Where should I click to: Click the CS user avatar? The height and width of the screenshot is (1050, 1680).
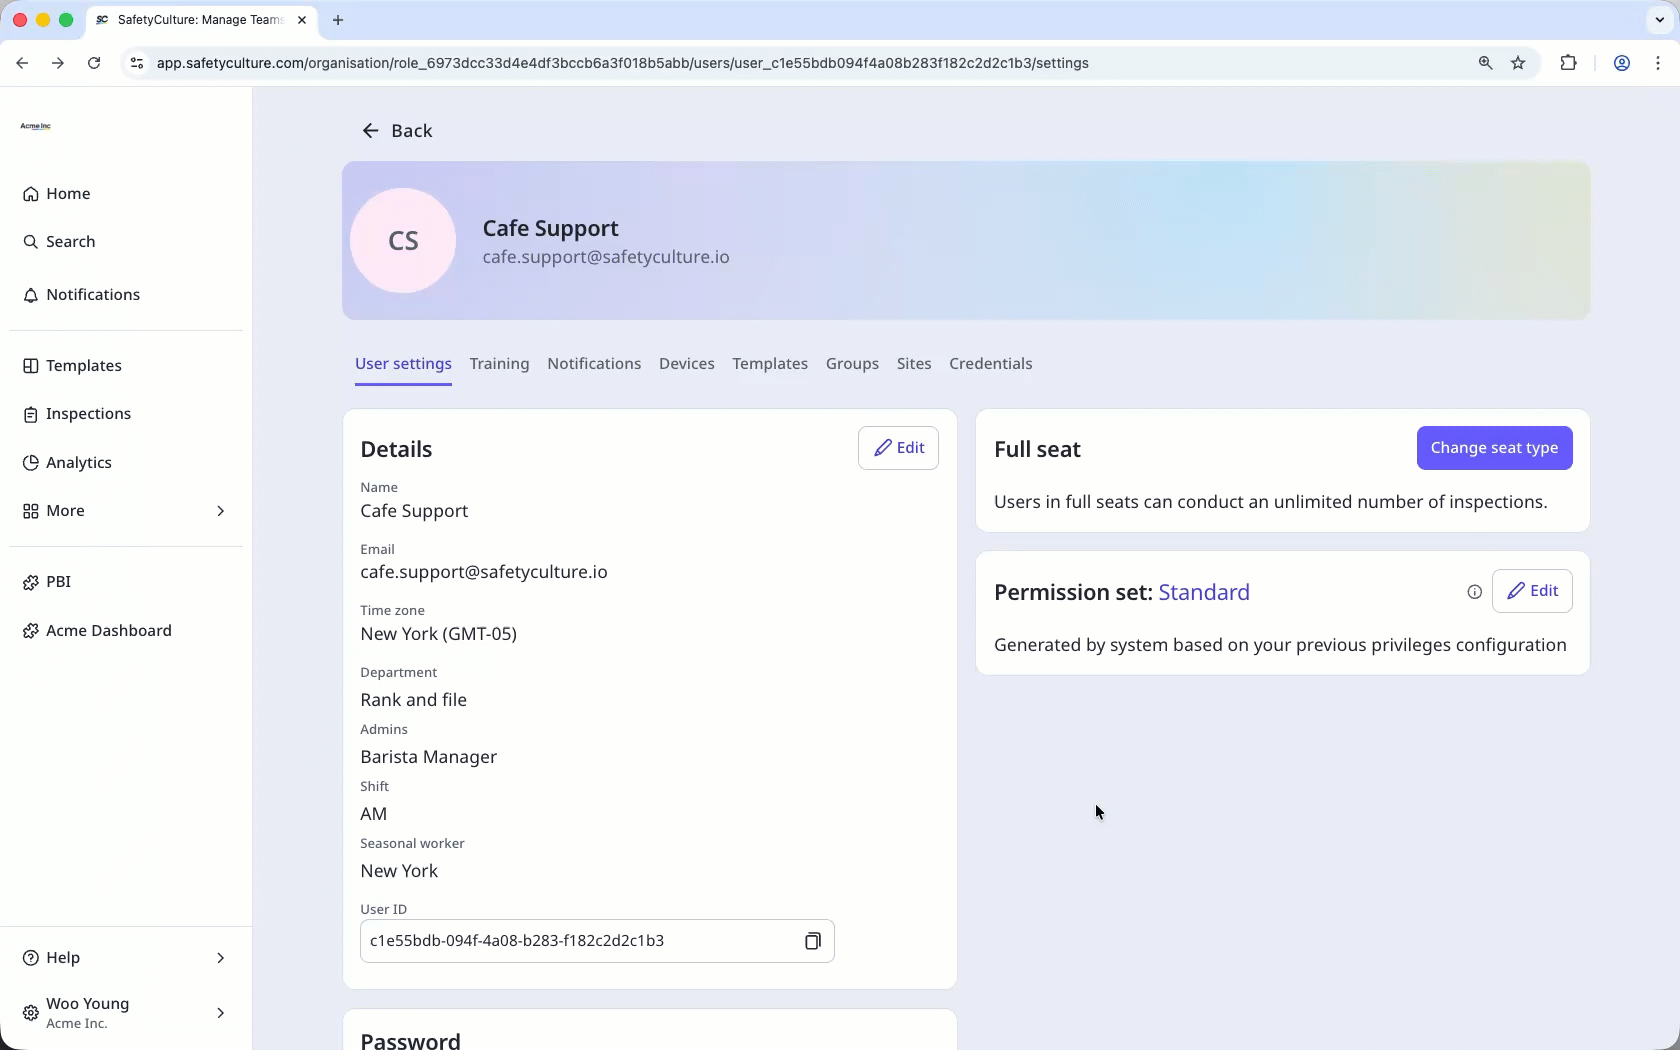[403, 241]
